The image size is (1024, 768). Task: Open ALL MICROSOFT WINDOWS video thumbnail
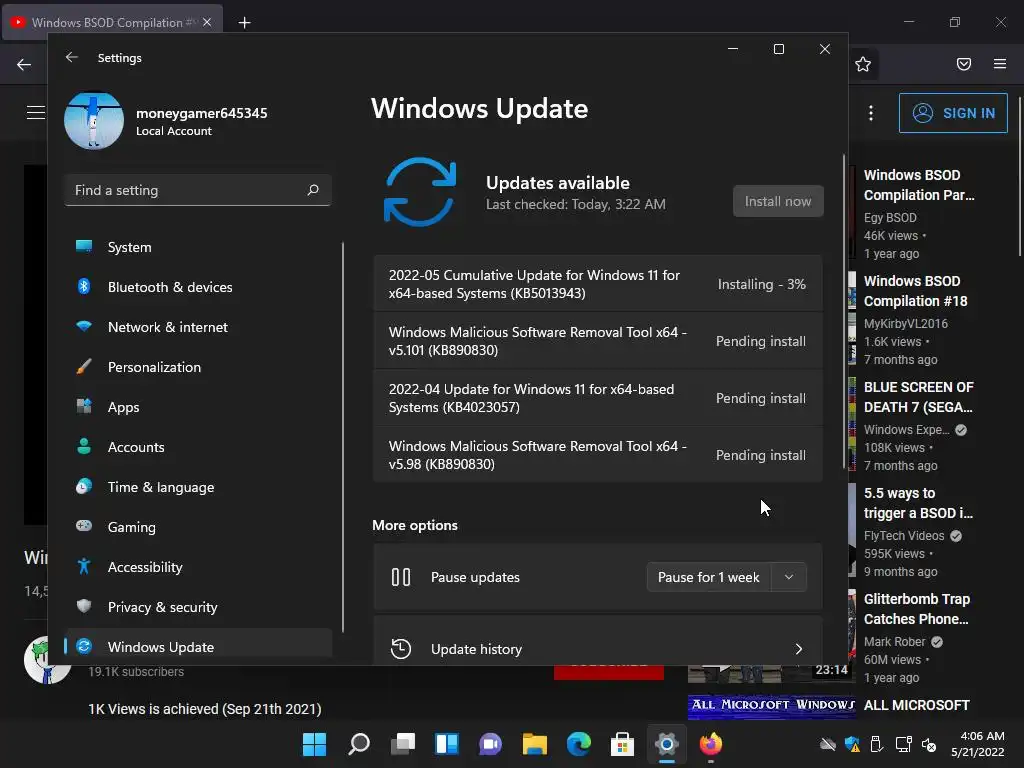coord(772,707)
